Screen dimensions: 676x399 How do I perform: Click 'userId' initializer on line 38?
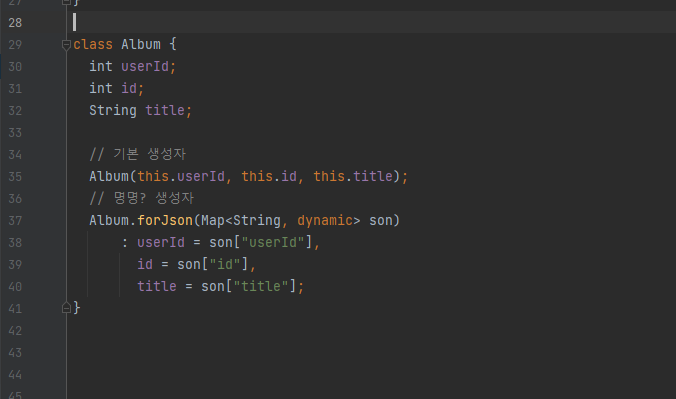[x=161, y=242]
